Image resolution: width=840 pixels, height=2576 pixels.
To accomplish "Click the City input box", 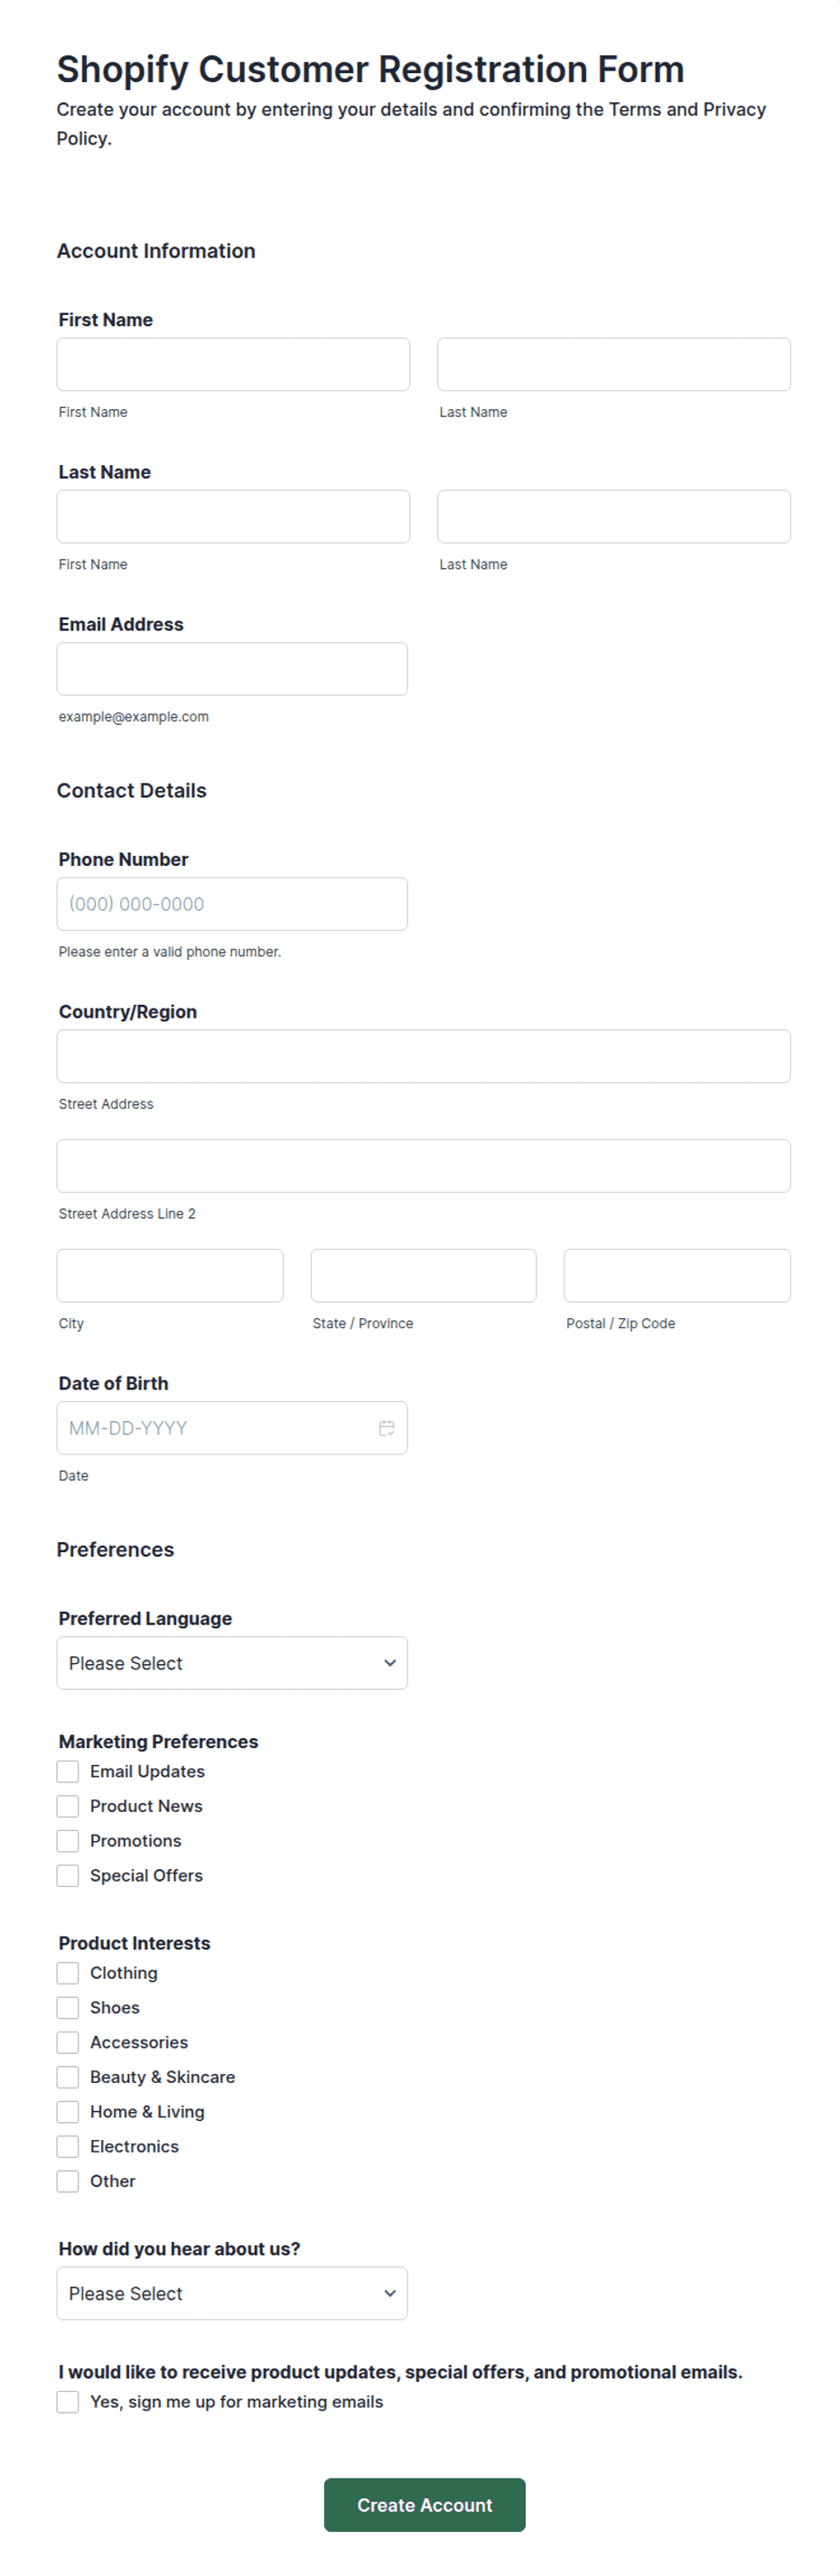I will (170, 1276).
